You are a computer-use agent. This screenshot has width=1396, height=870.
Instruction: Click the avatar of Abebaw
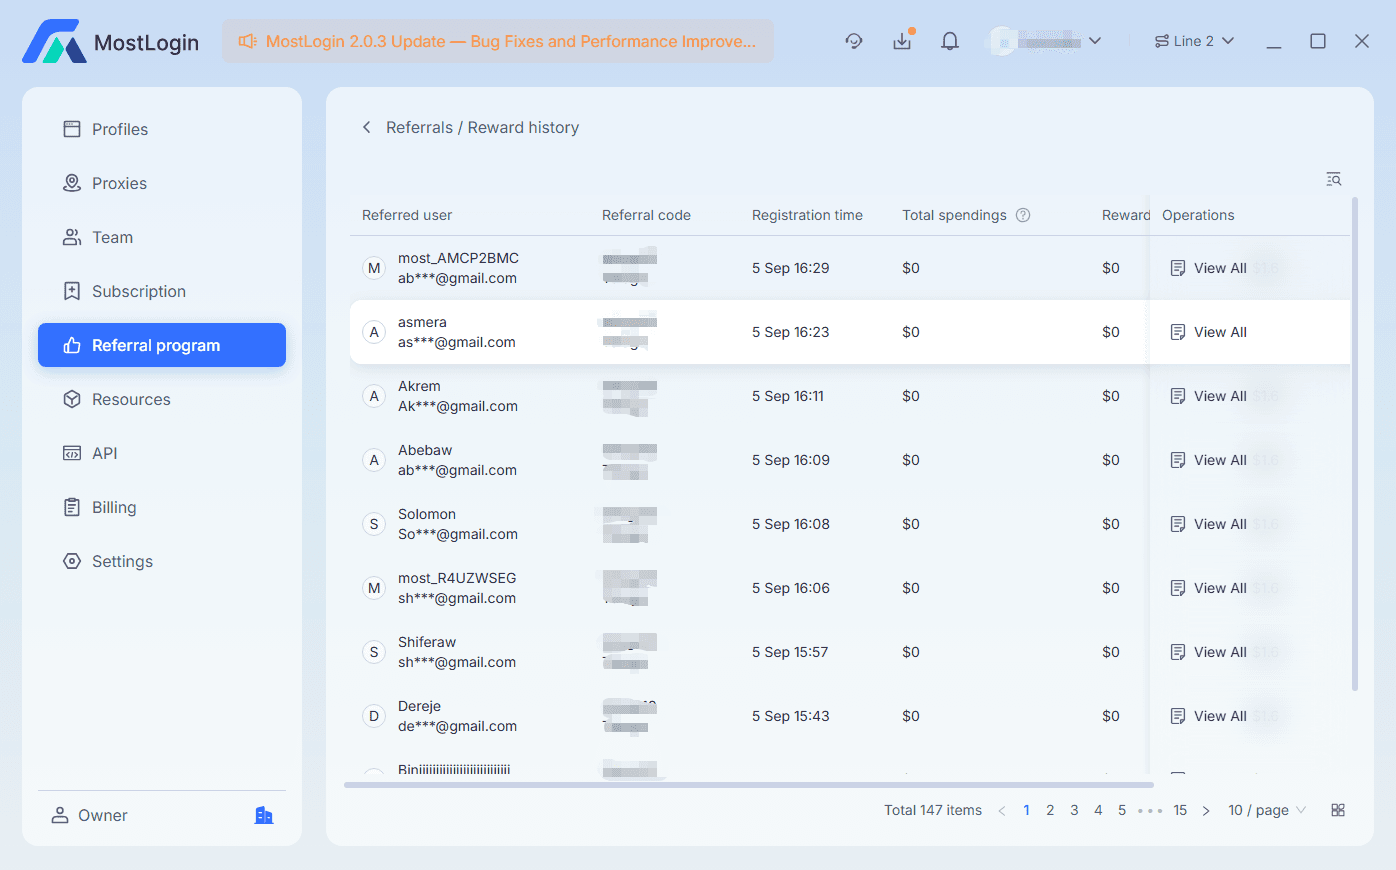[x=374, y=460]
